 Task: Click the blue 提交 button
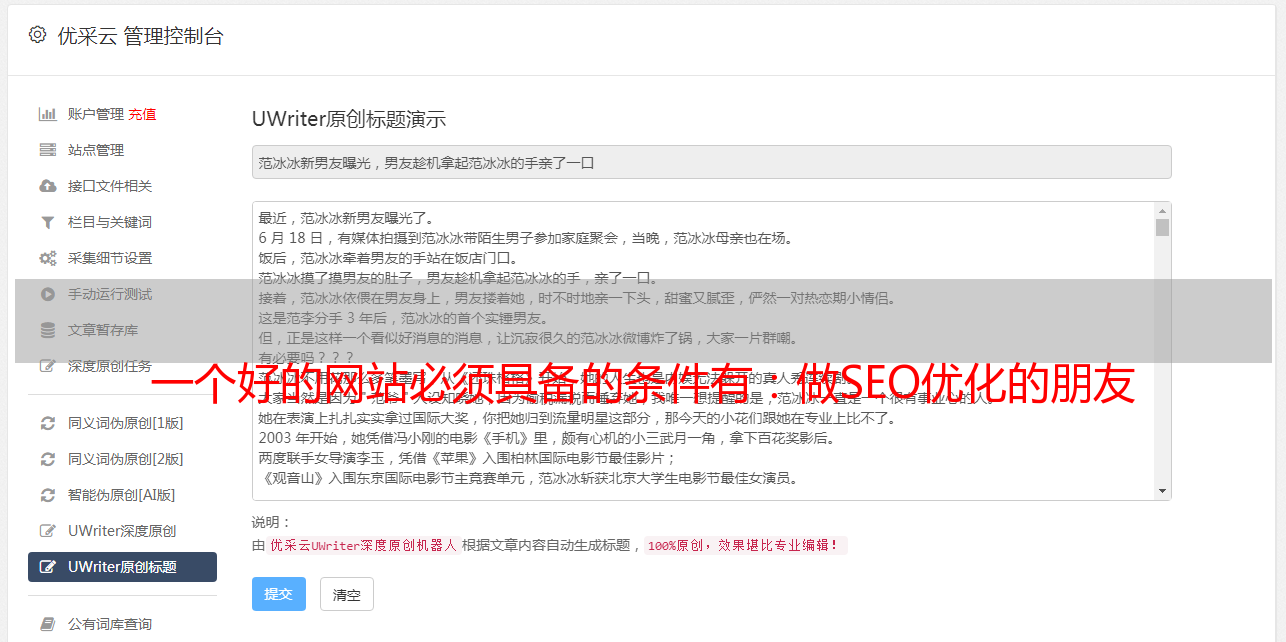[279, 594]
